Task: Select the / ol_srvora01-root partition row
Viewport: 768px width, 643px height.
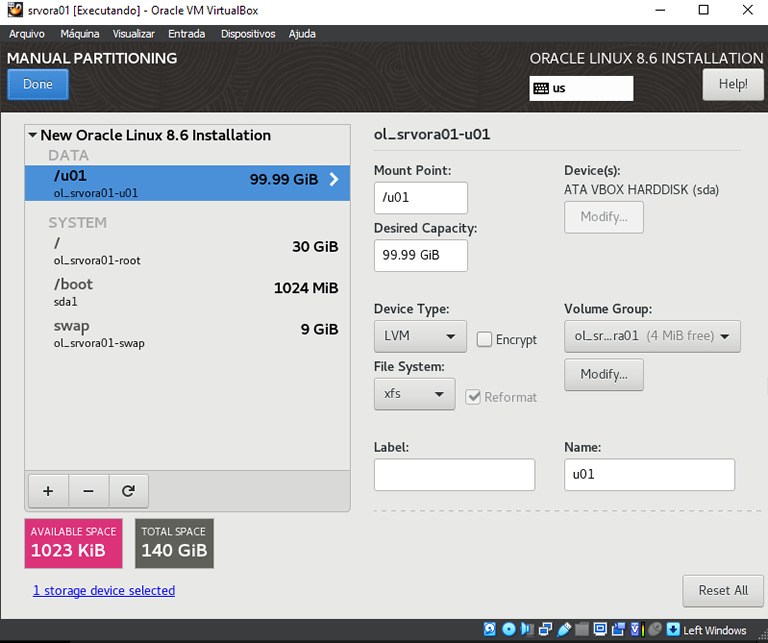Action: click(x=187, y=251)
